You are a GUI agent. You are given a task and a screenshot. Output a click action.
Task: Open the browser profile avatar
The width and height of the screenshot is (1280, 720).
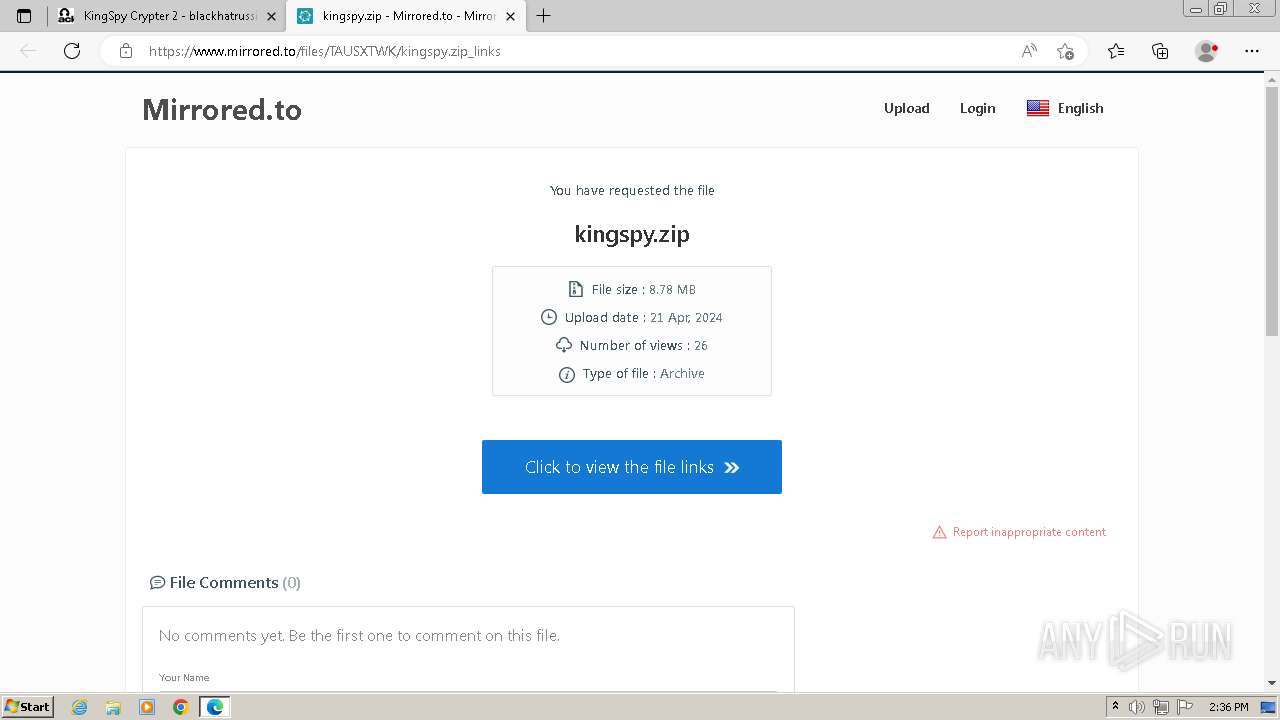pyautogui.click(x=1207, y=51)
